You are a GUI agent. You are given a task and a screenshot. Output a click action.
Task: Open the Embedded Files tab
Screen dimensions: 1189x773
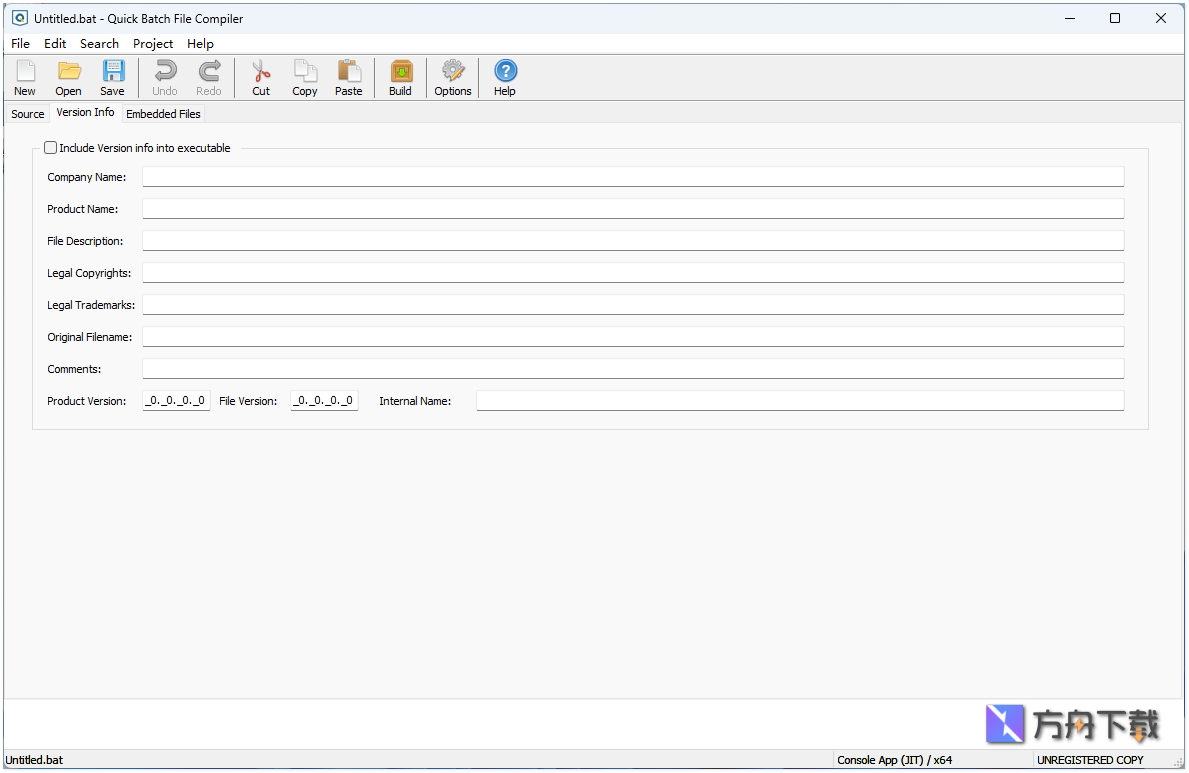click(x=163, y=113)
